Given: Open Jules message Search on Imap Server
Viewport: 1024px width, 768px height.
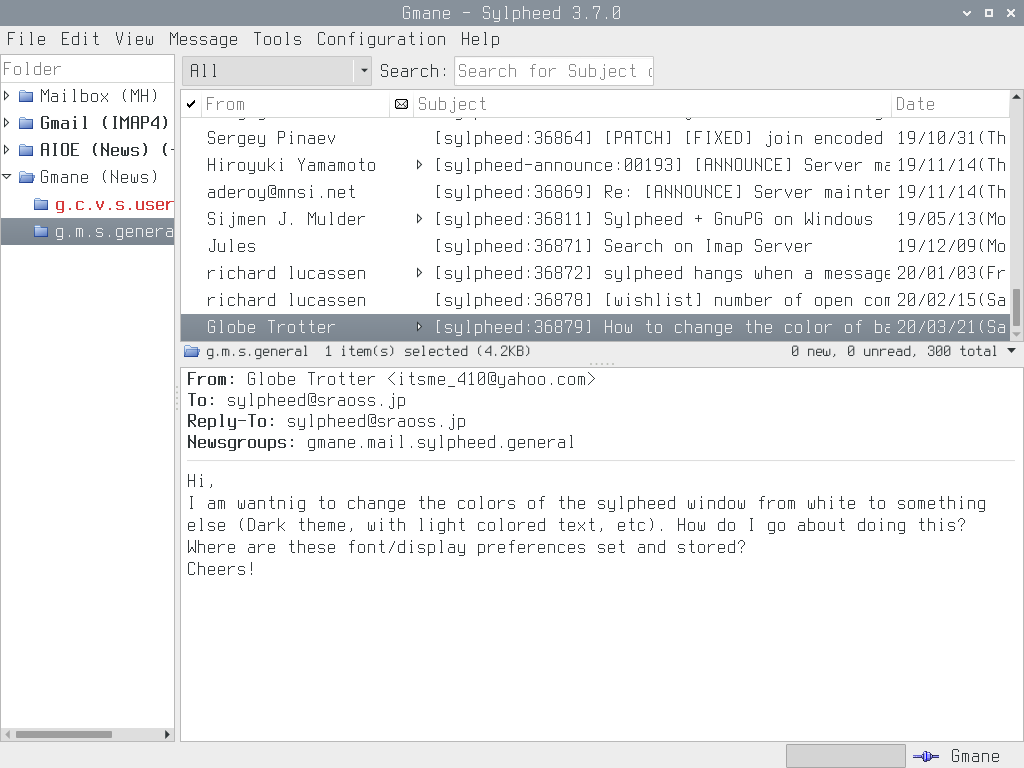Looking at the screenshot, I should tap(594, 246).
